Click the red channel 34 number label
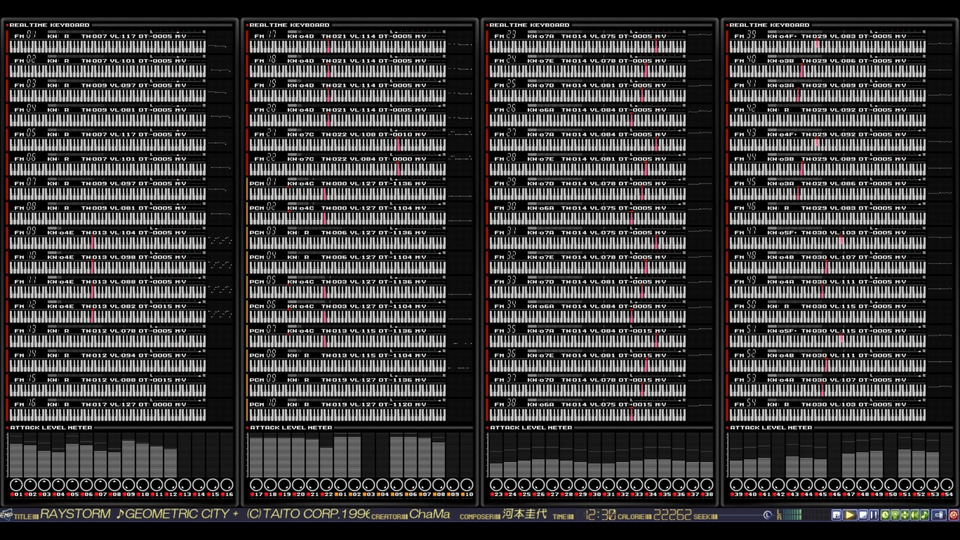The height and width of the screenshot is (540, 960). tap(651, 494)
